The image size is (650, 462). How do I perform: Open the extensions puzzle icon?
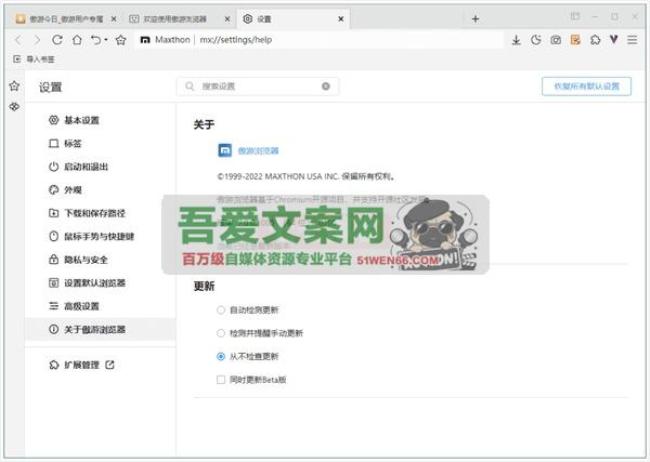point(595,40)
